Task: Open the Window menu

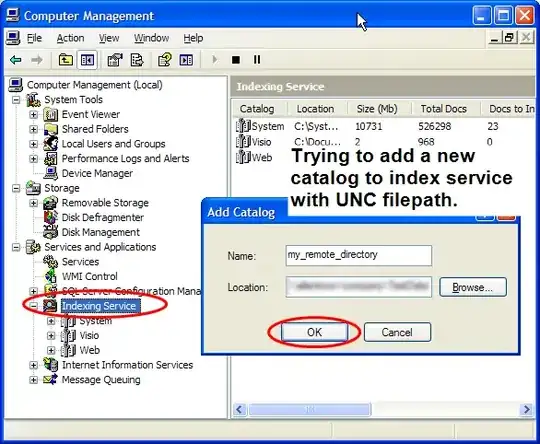Action: [151, 38]
